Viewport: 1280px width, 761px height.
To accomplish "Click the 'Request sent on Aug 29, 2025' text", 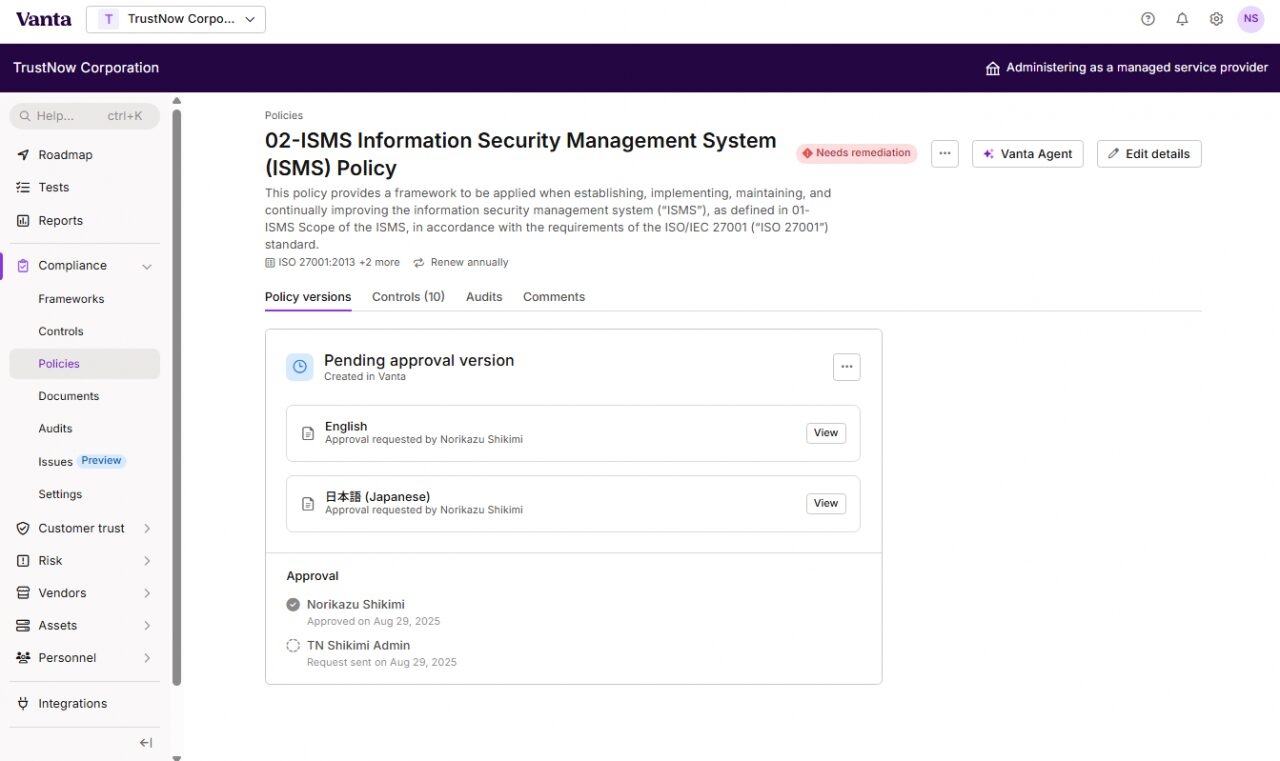I will [x=382, y=663].
